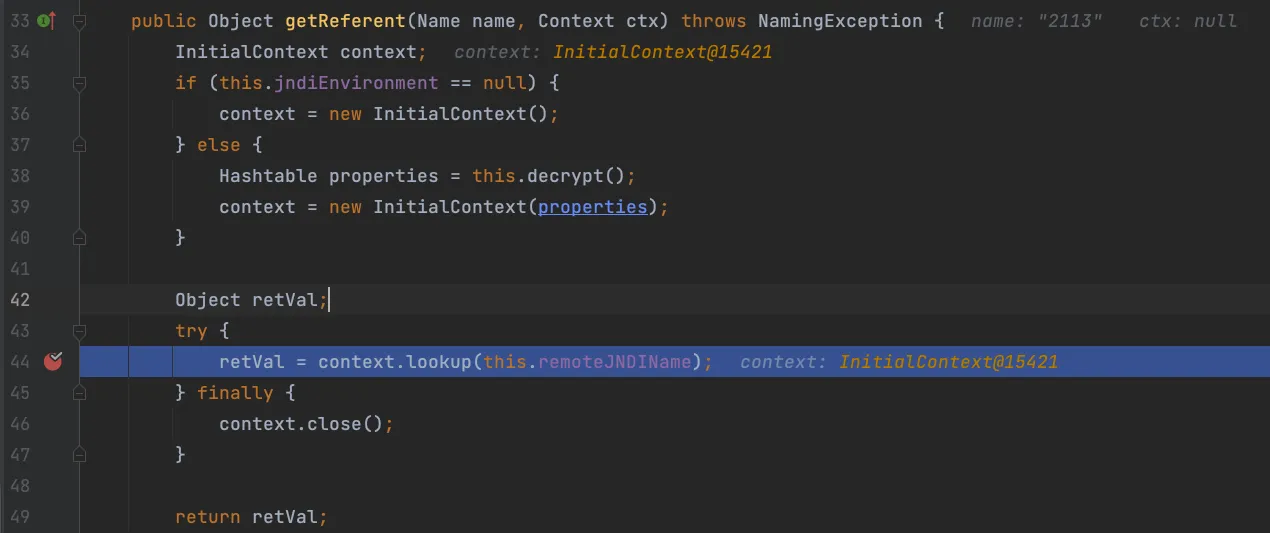Place cursor on return retVal statement
The width and height of the screenshot is (1270, 533).
pyautogui.click(x=250, y=517)
